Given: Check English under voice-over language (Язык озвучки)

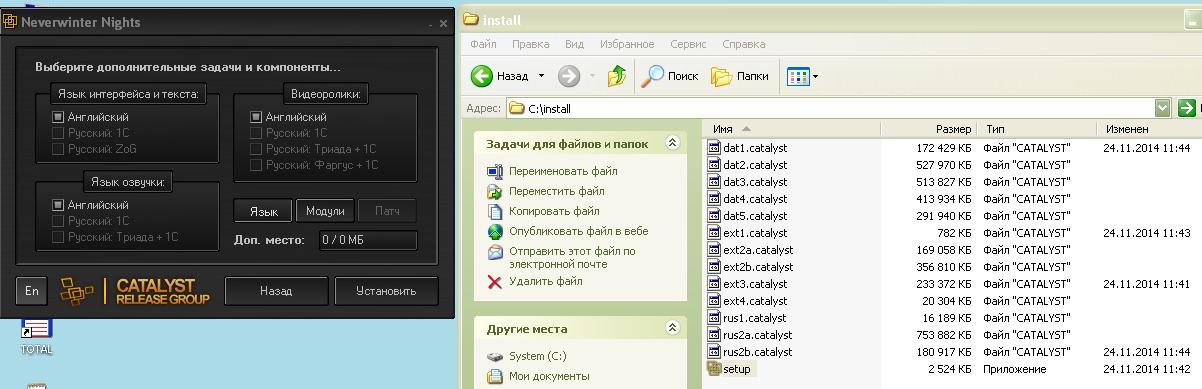Looking at the screenshot, I should pyautogui.click(x=58, y=205).
